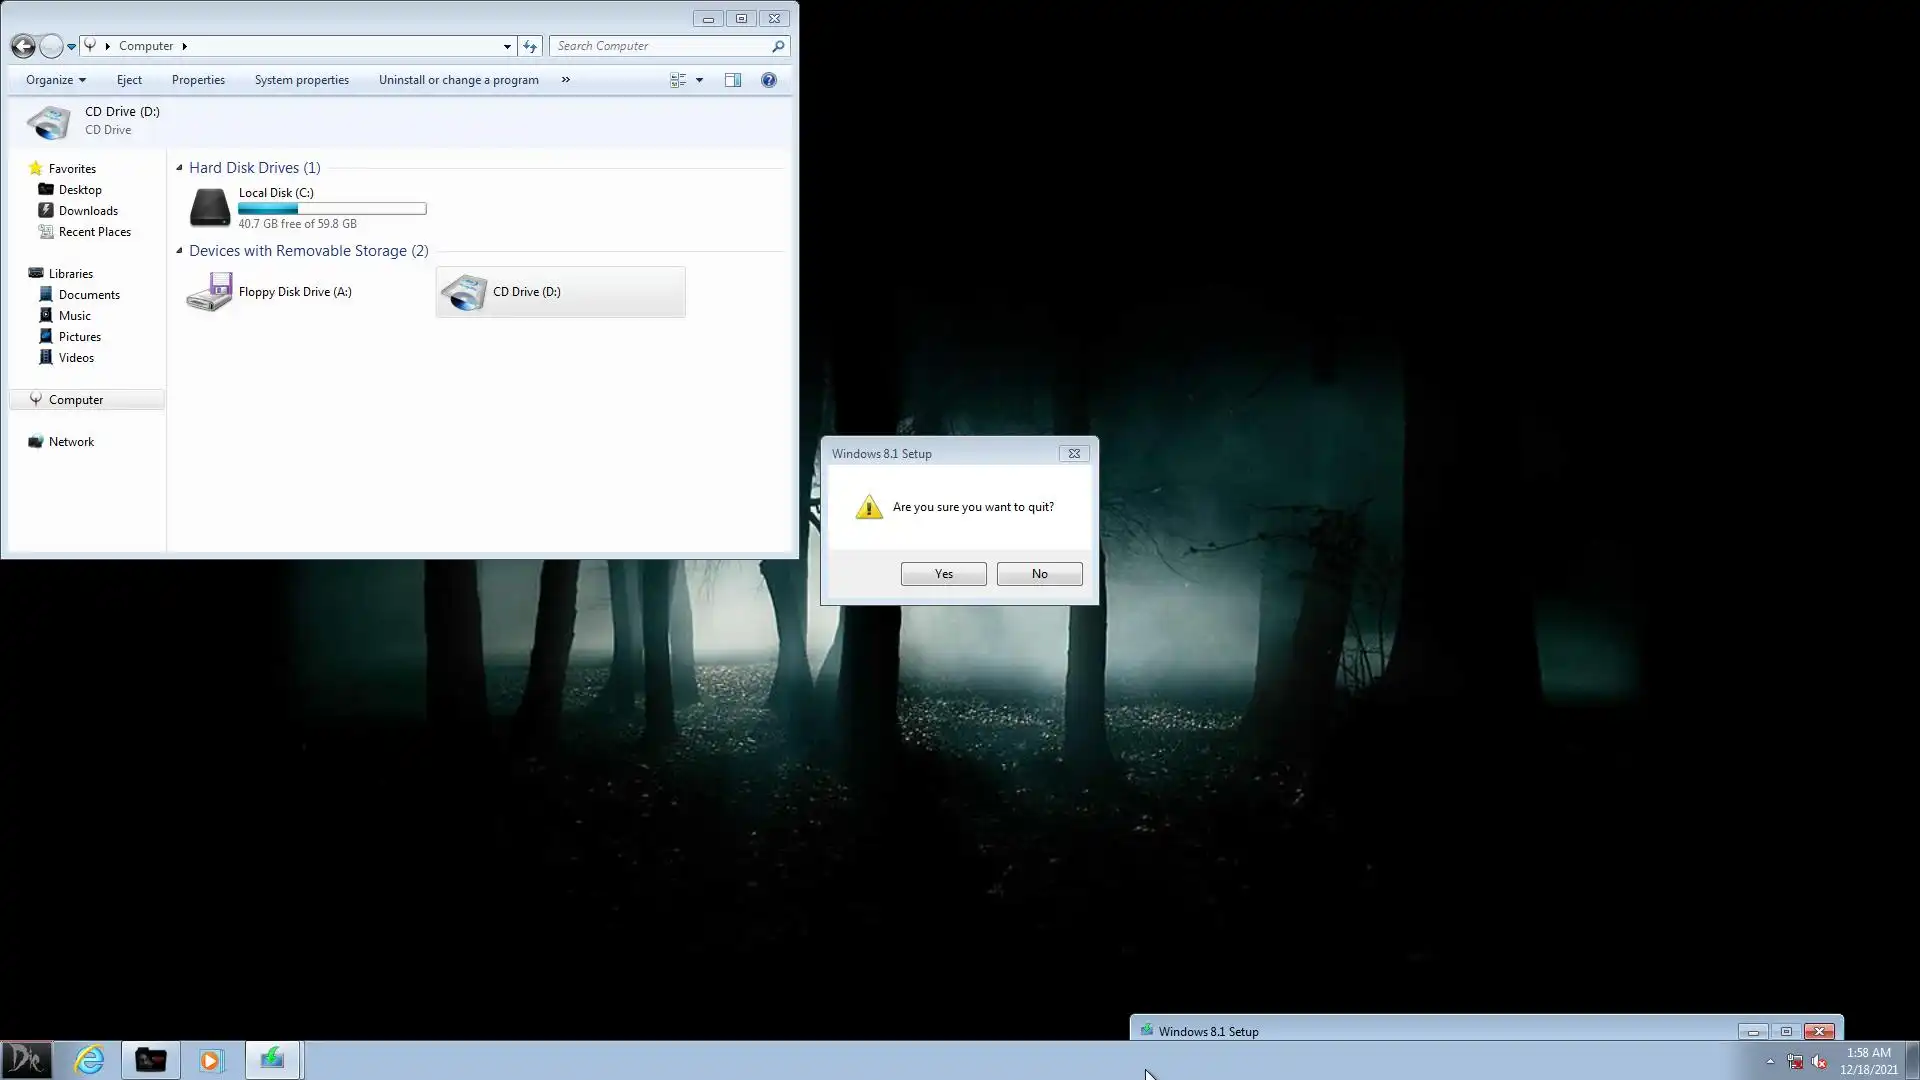The image size is (1920, 1080).
Task: Click the Search Computer input field
Action: click(660, 46)
